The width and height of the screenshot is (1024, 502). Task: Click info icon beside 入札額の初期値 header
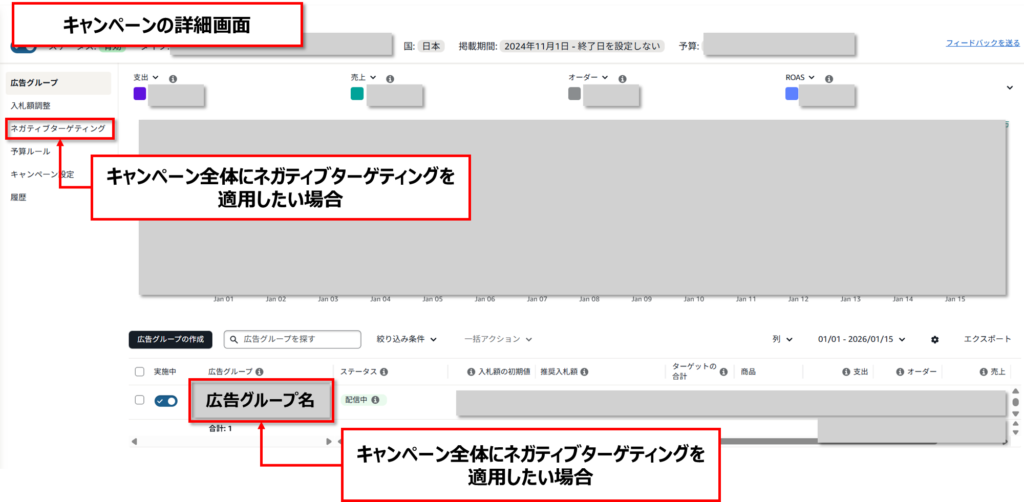(x=470, y=371)
